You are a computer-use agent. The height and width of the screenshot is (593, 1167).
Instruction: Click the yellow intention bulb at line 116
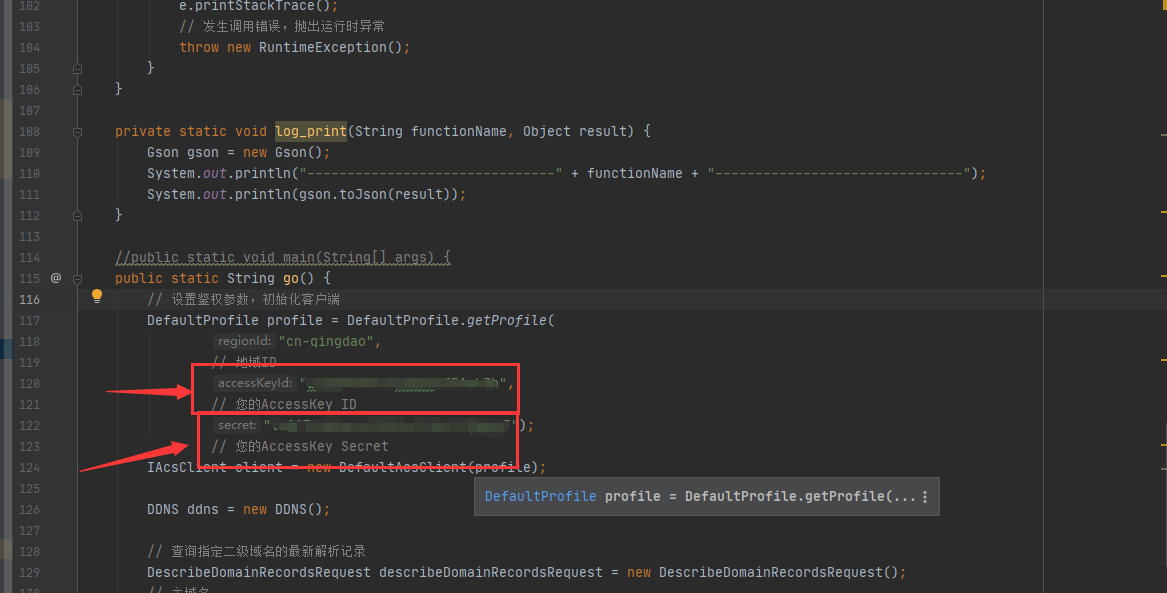tap(96, 296)
